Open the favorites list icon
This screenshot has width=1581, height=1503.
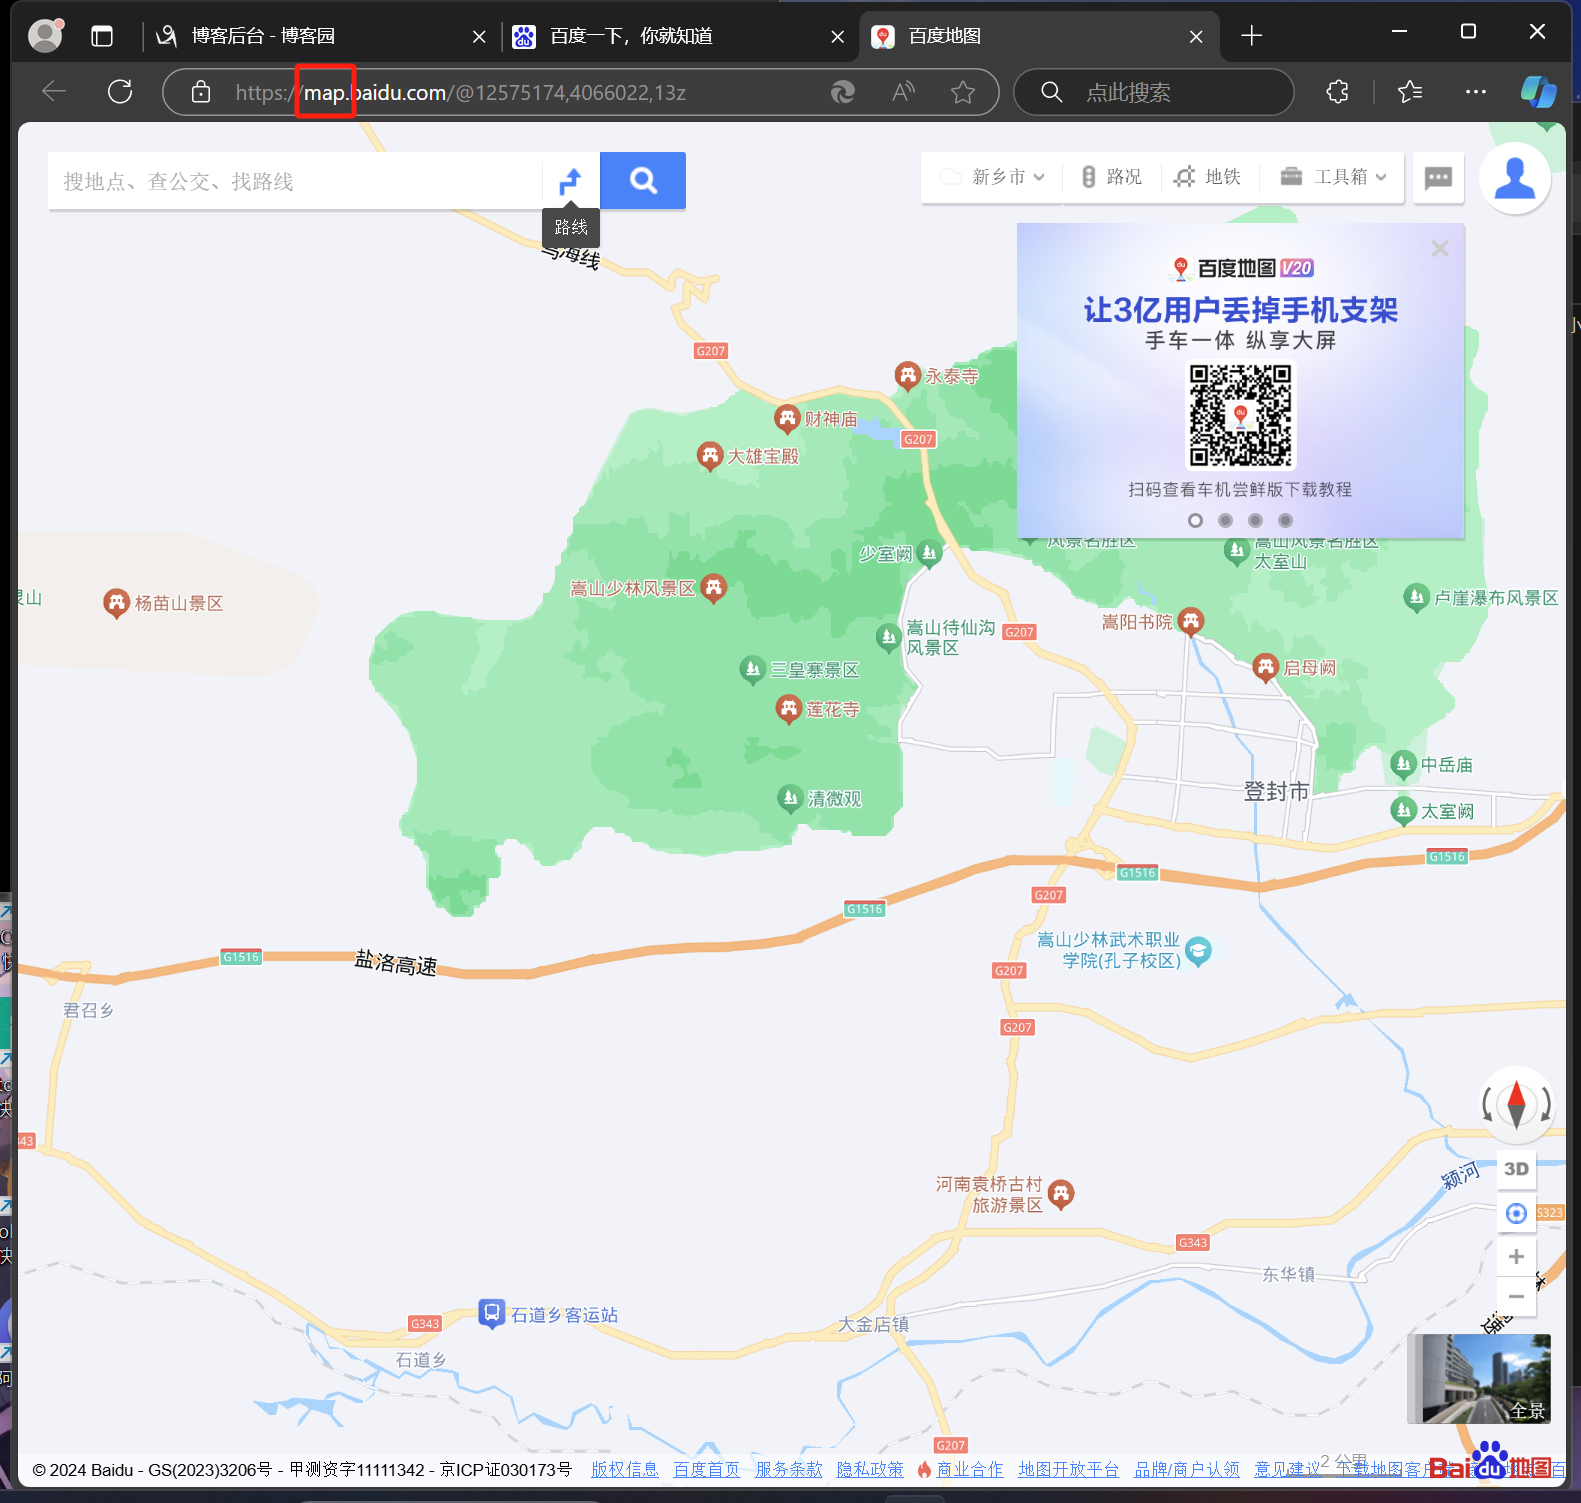1410,92
